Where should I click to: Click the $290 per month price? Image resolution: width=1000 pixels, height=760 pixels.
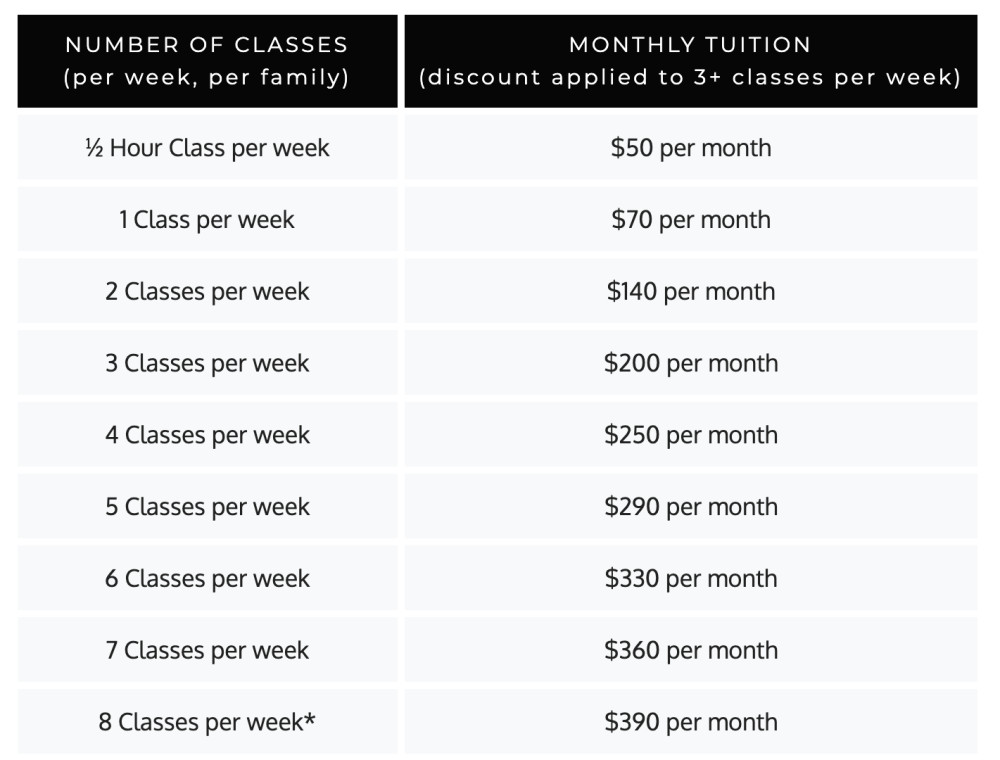[691, 506]
